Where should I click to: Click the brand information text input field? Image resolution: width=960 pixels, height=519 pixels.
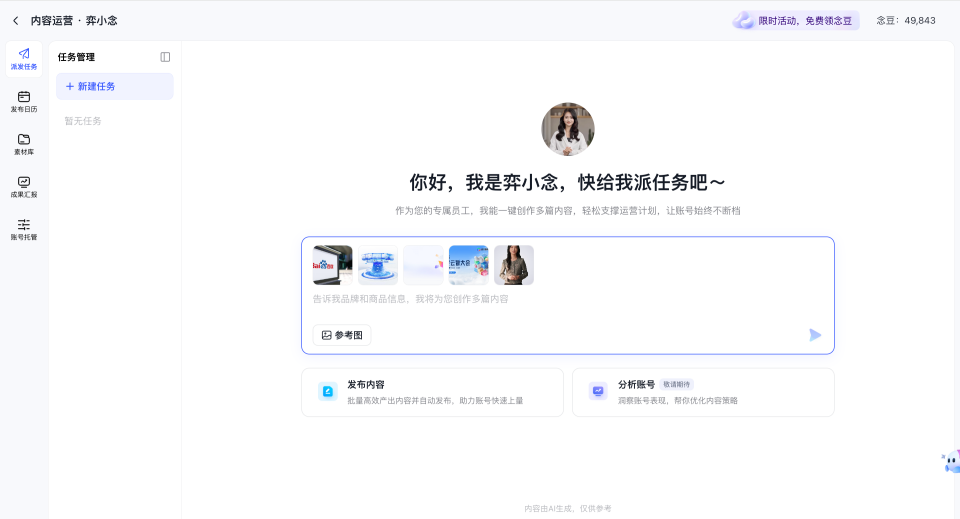click(x=567, y=299)
